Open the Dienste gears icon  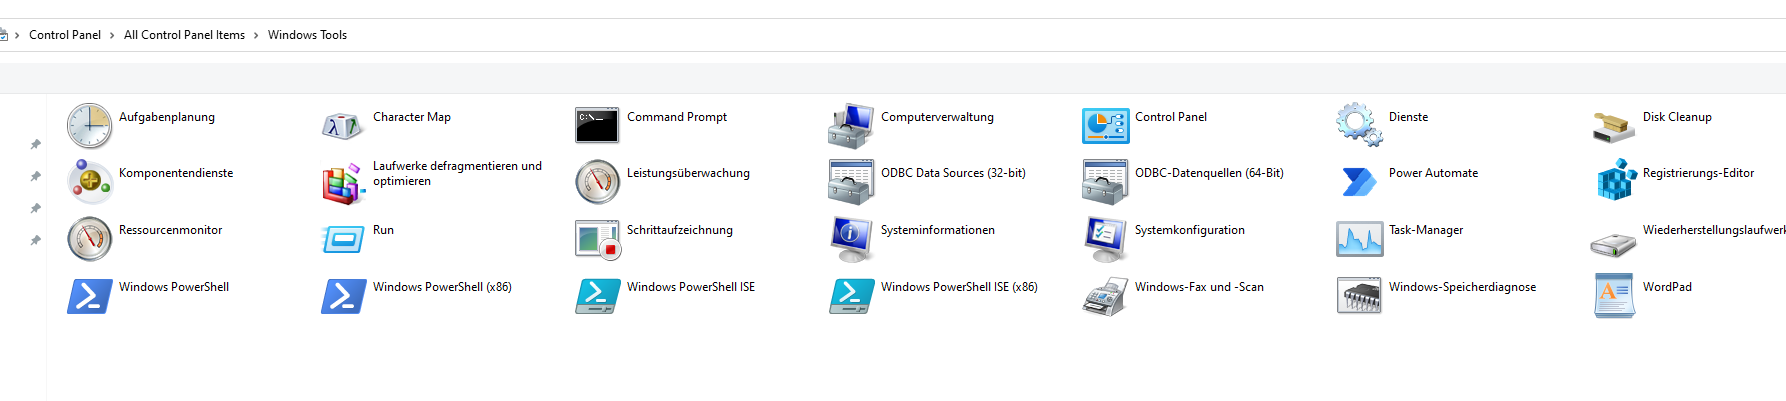(1360, 126)
